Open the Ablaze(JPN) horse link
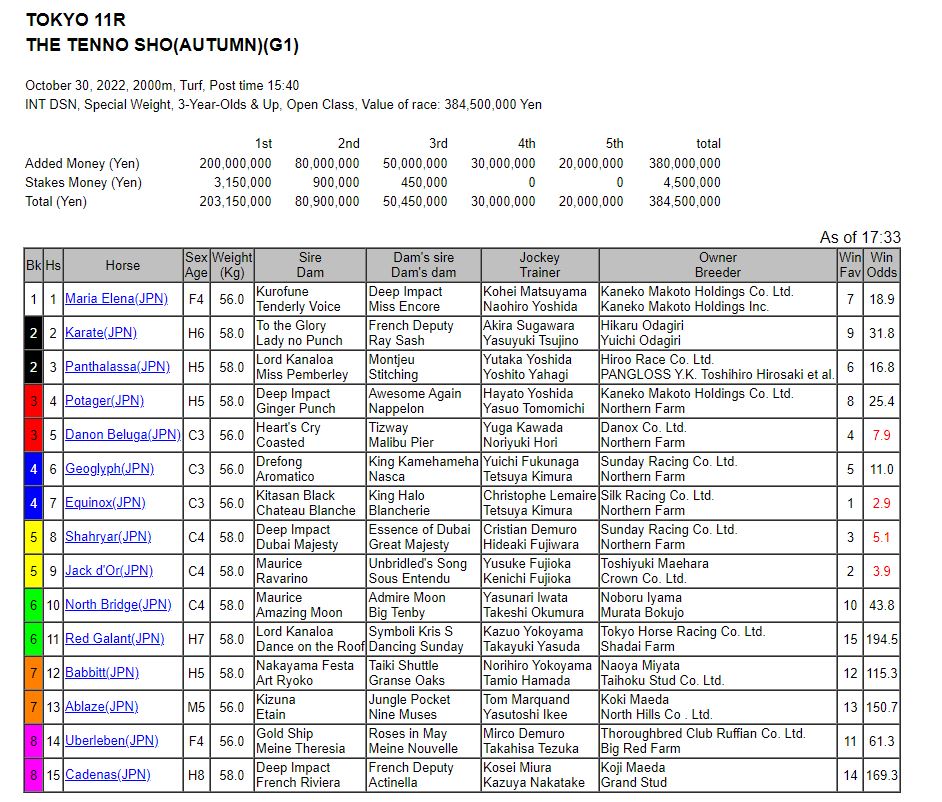Image resolution: width=942 pixels, height=802 pixels. pos(102,706)
